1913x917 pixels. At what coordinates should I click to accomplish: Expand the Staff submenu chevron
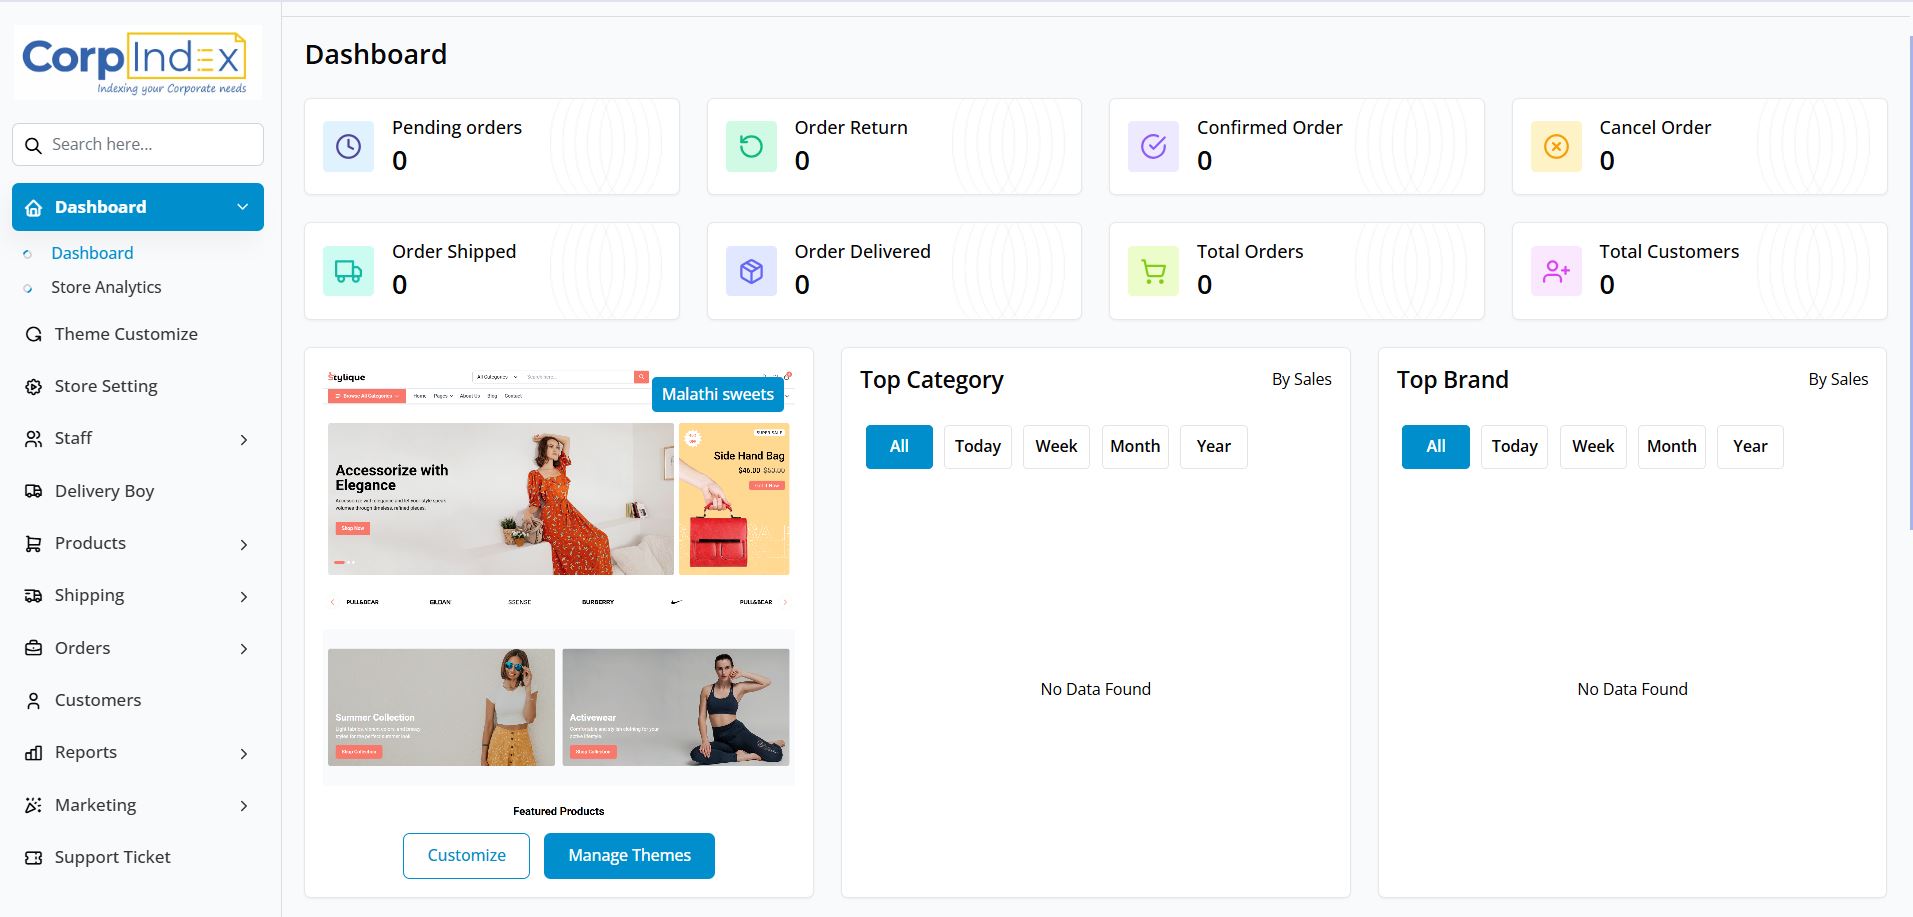click(x=244, y=440)
